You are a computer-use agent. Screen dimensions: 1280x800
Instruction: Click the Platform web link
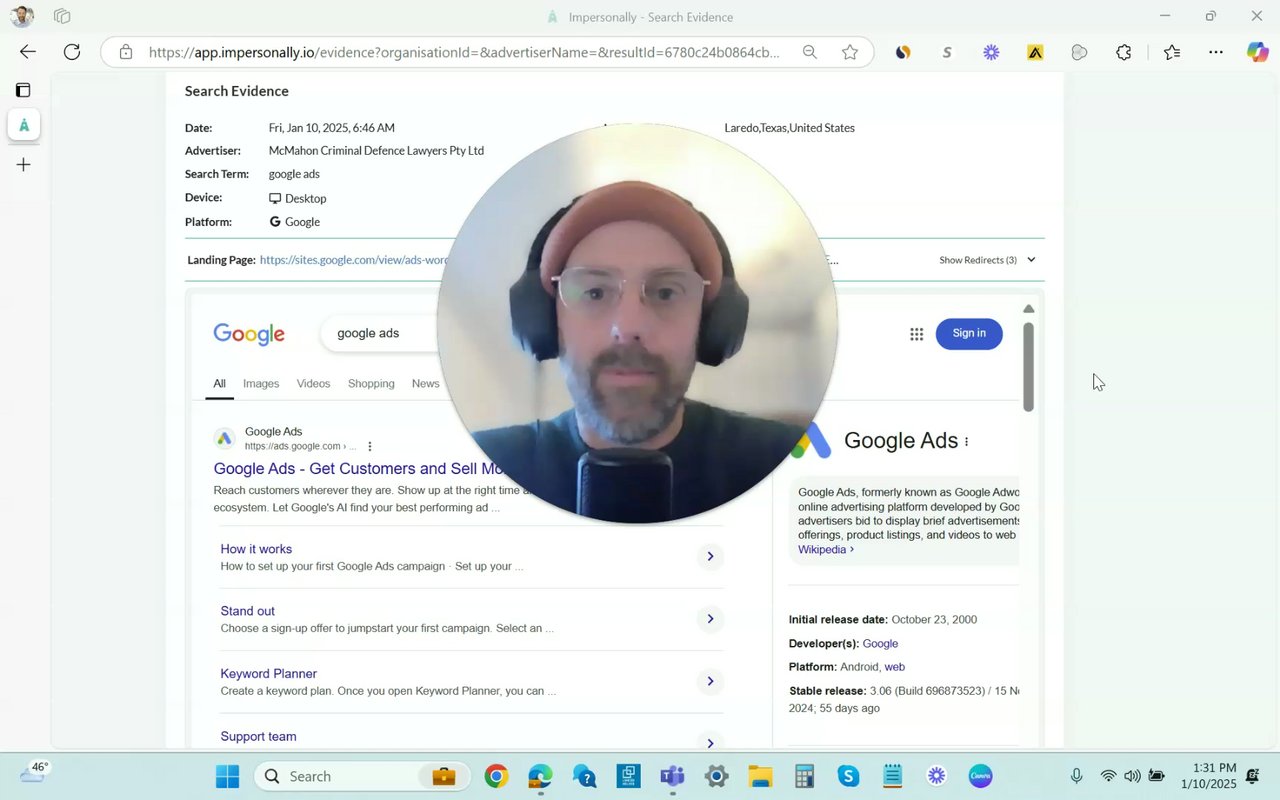click(894, 667)
